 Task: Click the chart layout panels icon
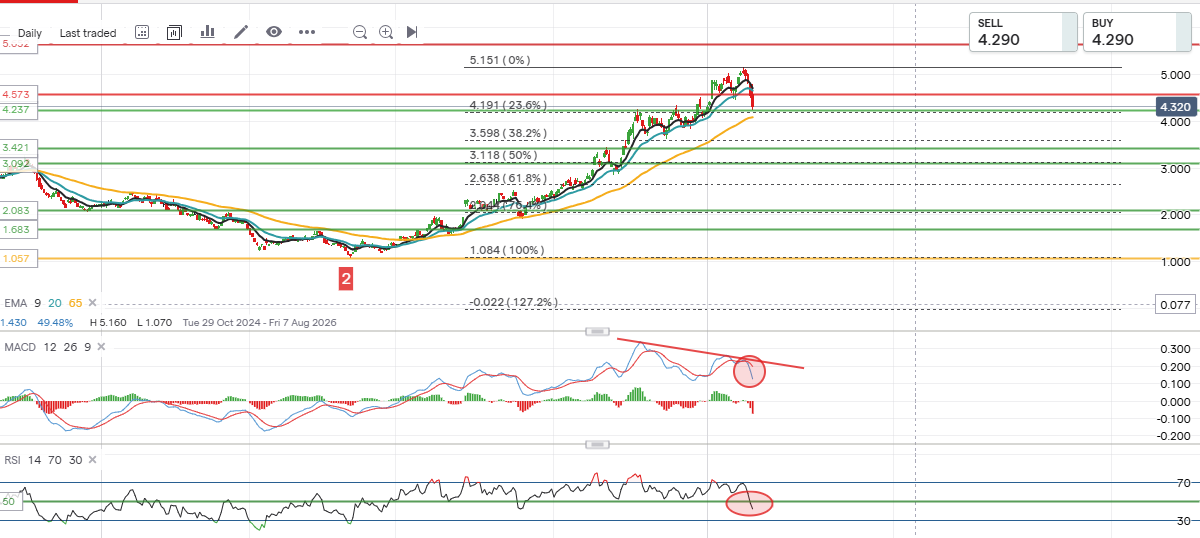pyautogui.click(x=174, y=32)
